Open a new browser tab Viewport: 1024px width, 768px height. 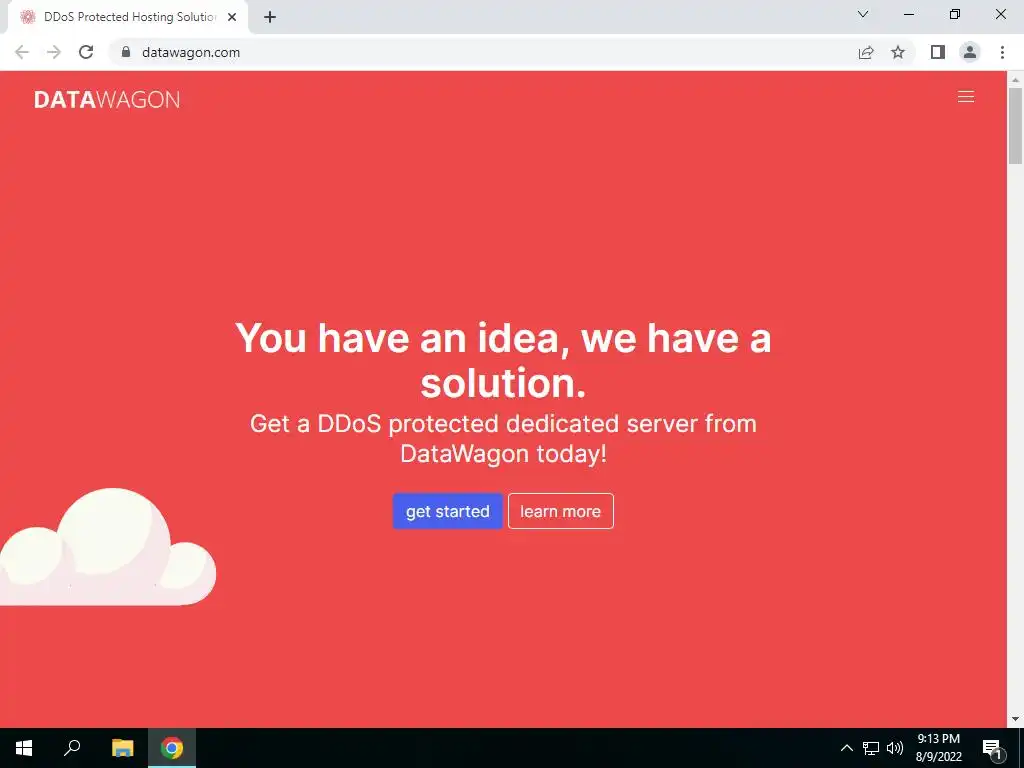click(x=270, y=17)
